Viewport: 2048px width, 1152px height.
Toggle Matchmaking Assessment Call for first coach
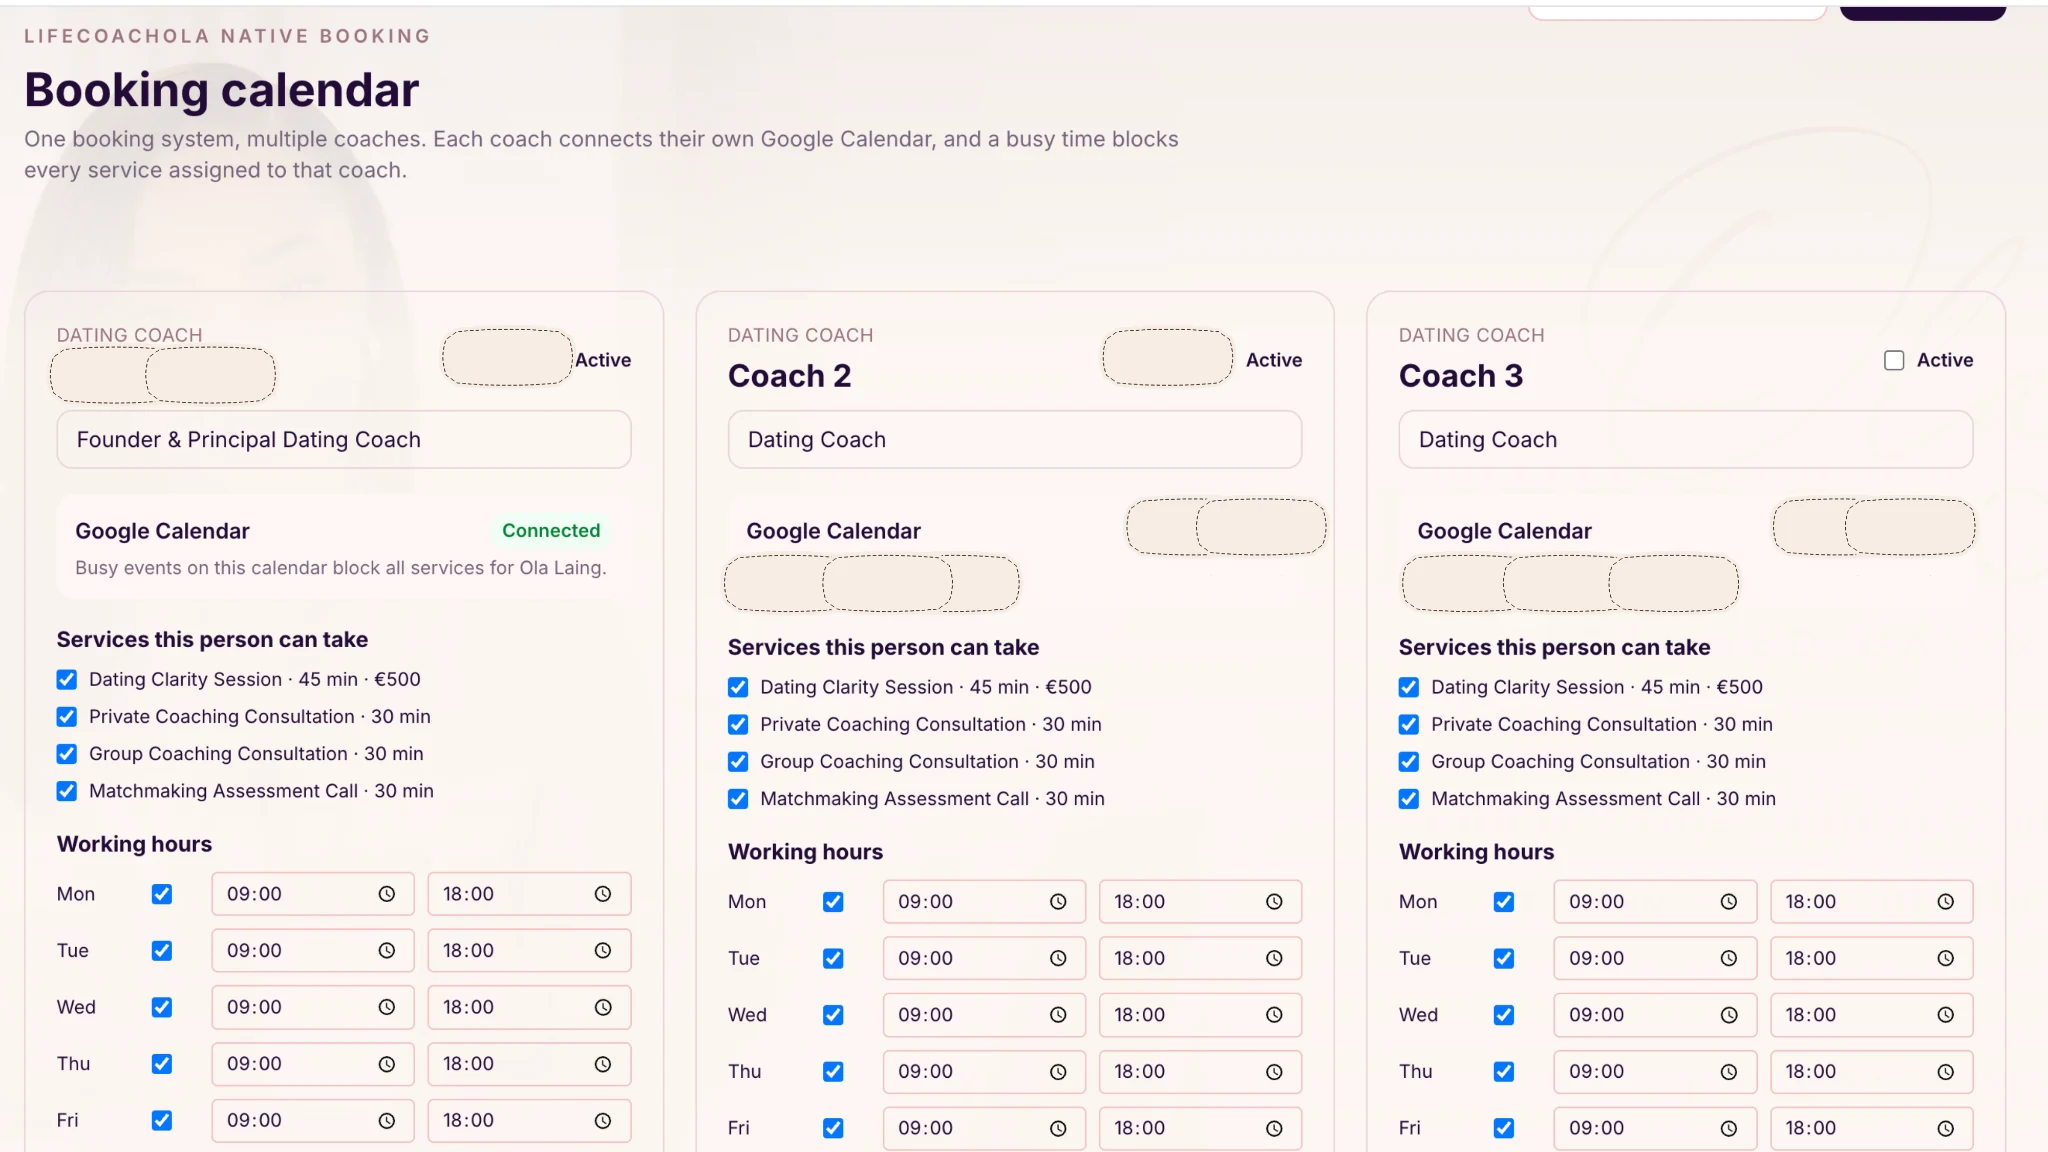[67, 791]
